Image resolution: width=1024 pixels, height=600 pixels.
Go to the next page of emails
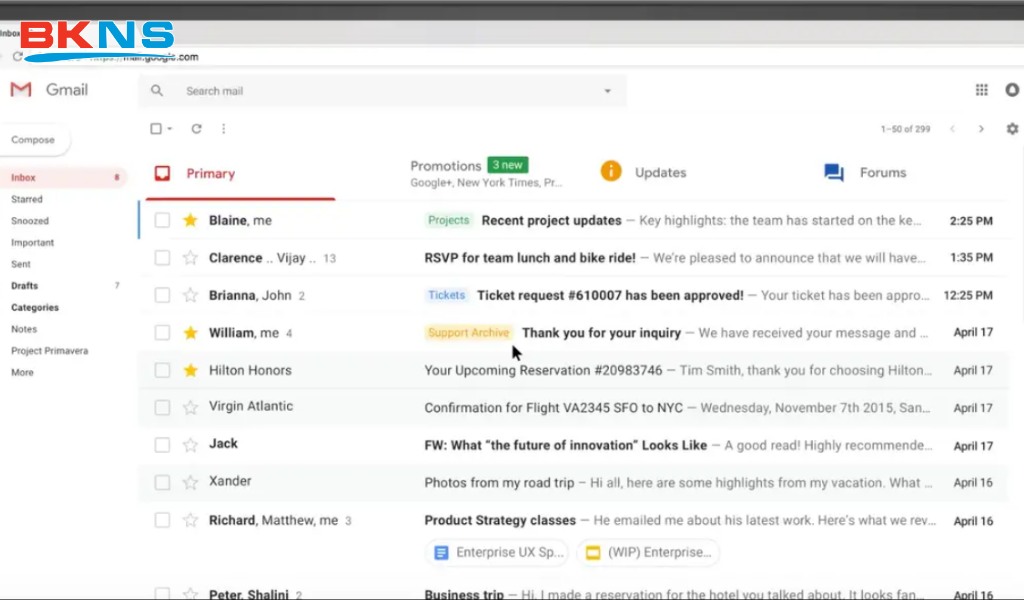point(981,128)
